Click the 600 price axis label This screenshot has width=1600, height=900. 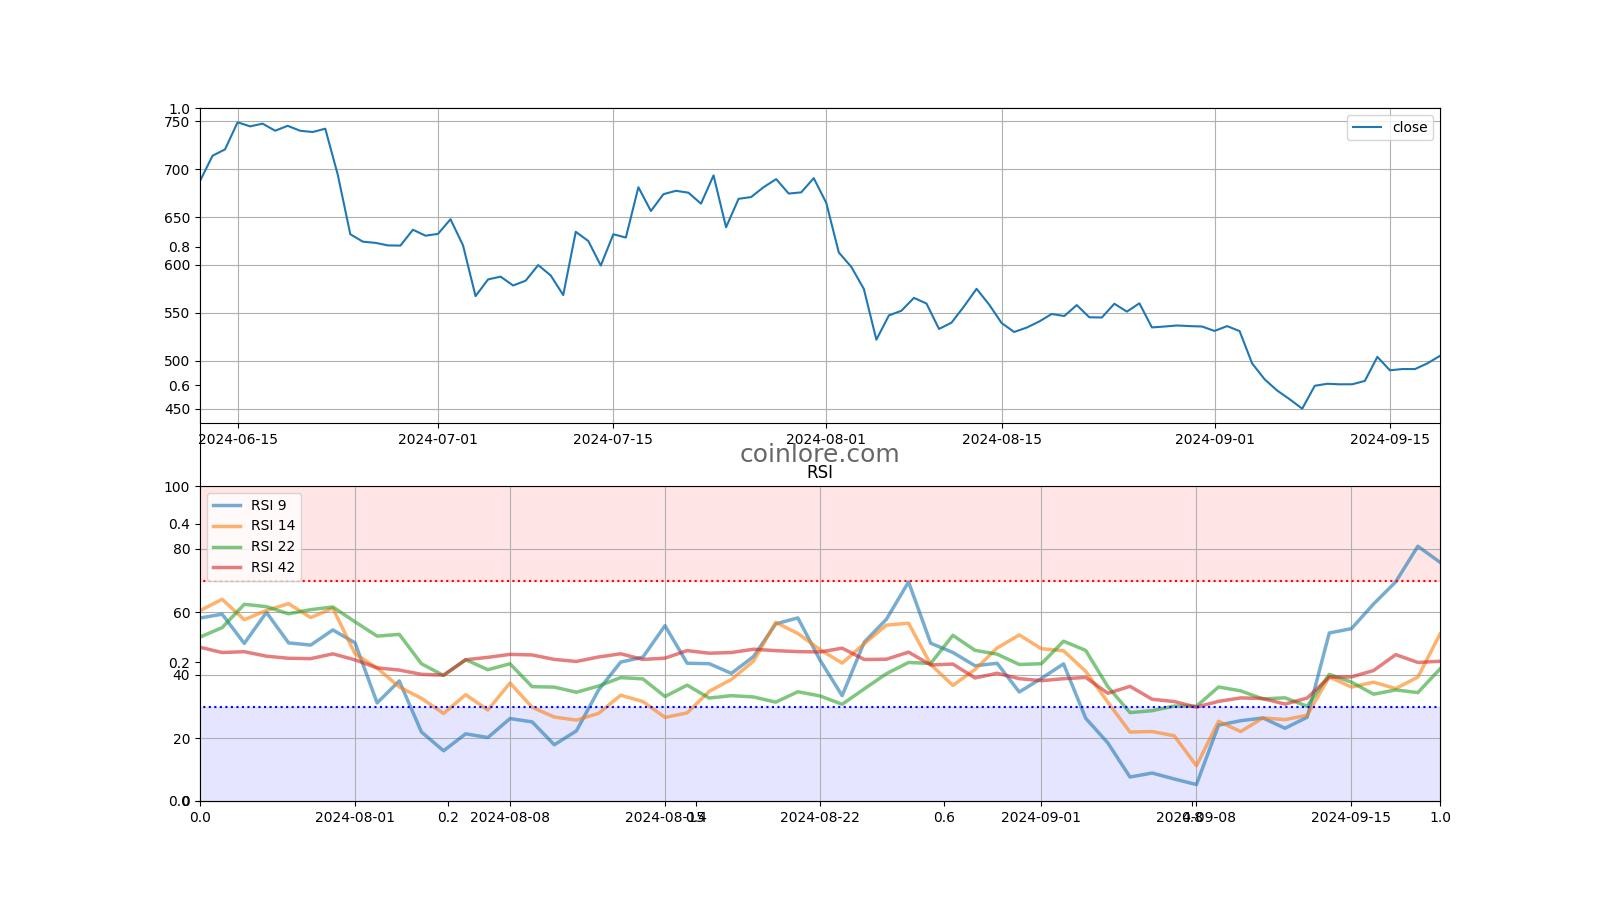tap(177, 265)
